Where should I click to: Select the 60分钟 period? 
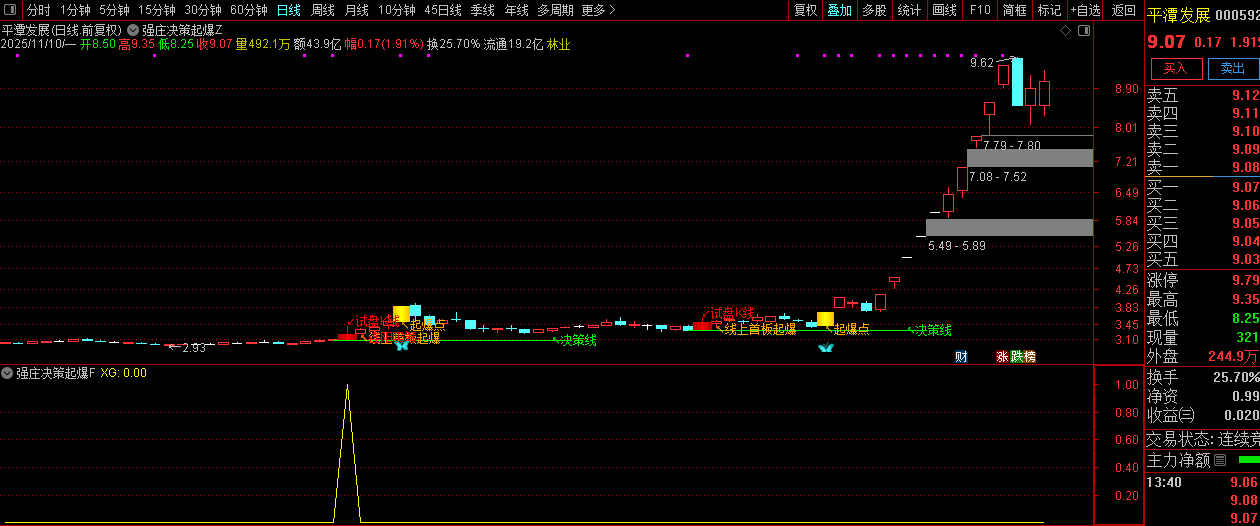pos(249,10)
